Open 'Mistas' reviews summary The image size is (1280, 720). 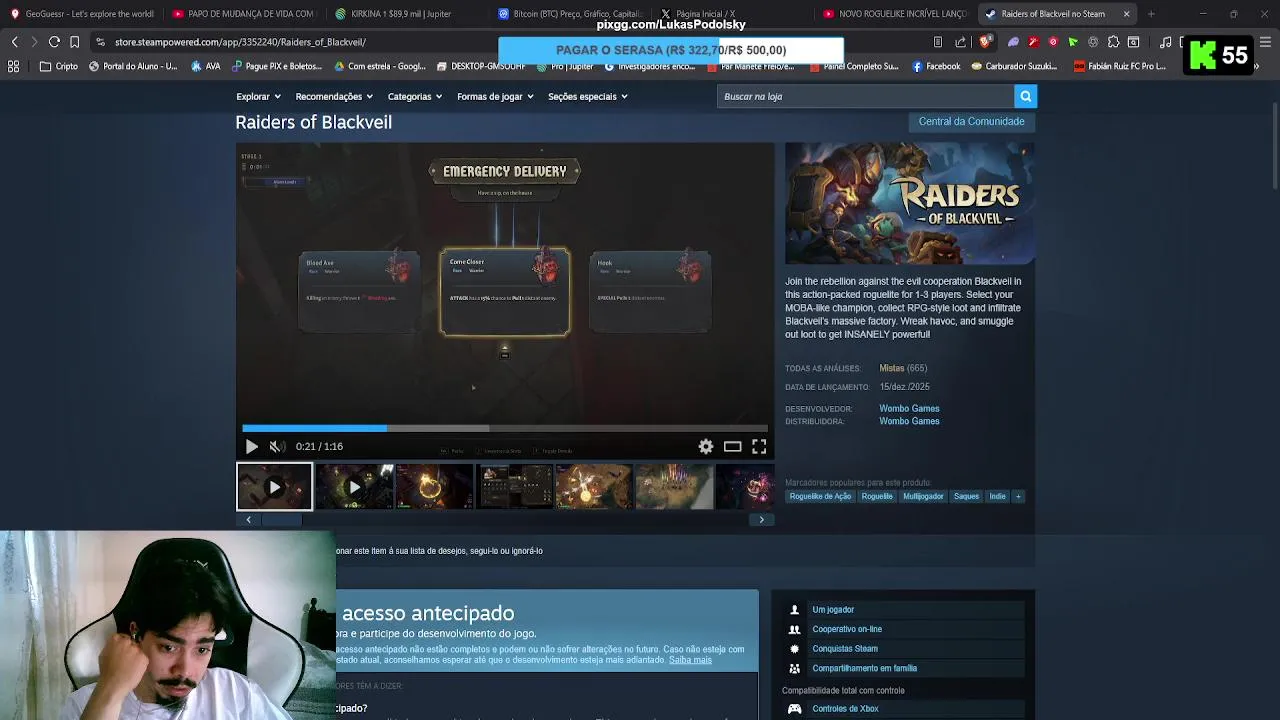pos(891,368)
